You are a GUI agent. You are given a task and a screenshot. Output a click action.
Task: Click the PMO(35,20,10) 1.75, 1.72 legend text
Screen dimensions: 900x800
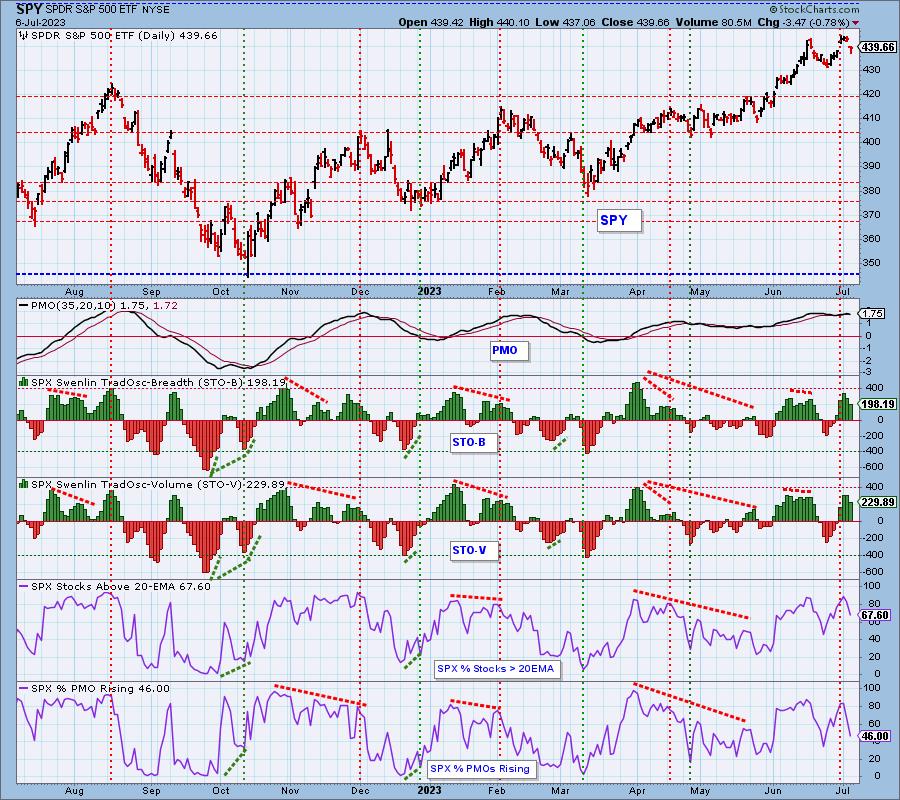tap(104, 306)
